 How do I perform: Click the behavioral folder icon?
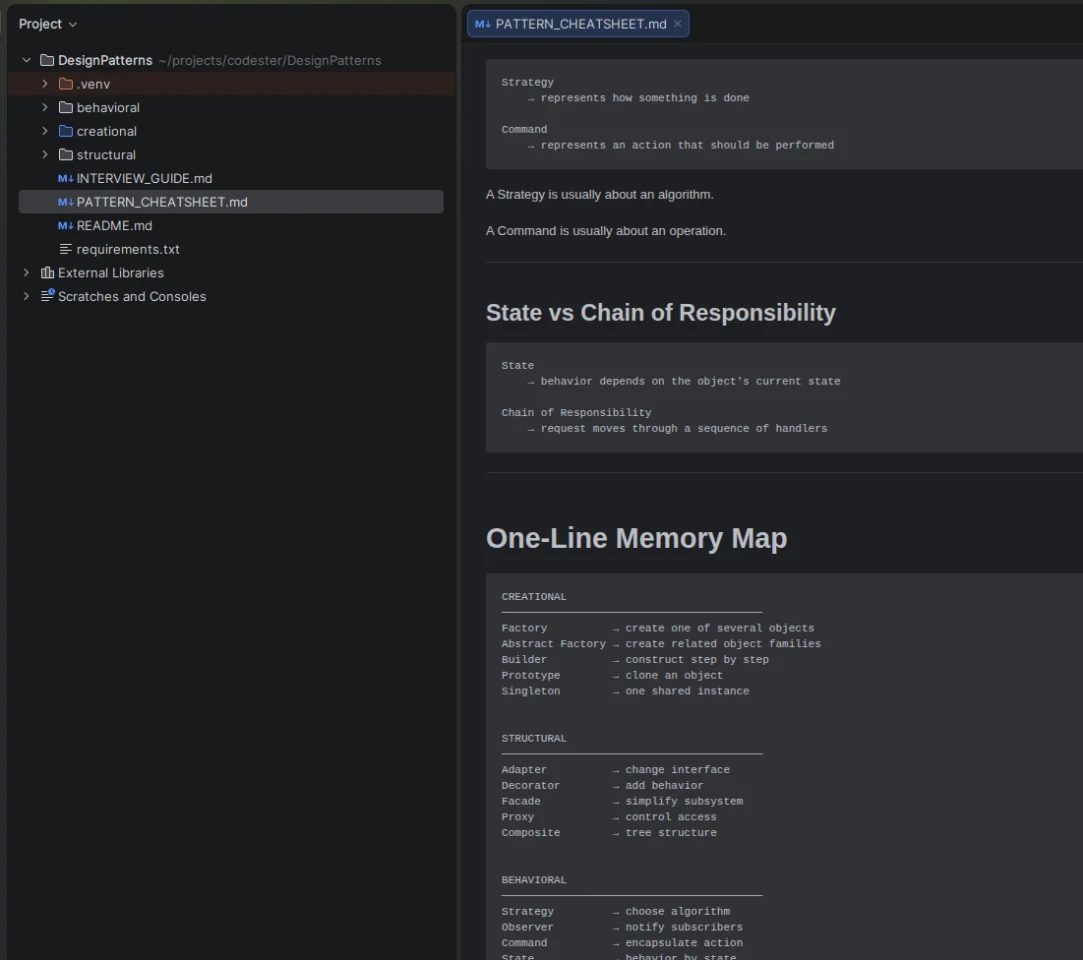66,107
